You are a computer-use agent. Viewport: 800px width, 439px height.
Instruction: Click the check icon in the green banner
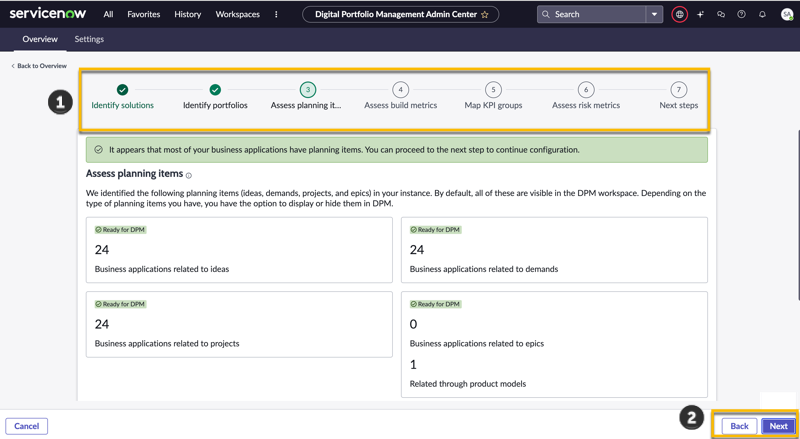point(98,150)
